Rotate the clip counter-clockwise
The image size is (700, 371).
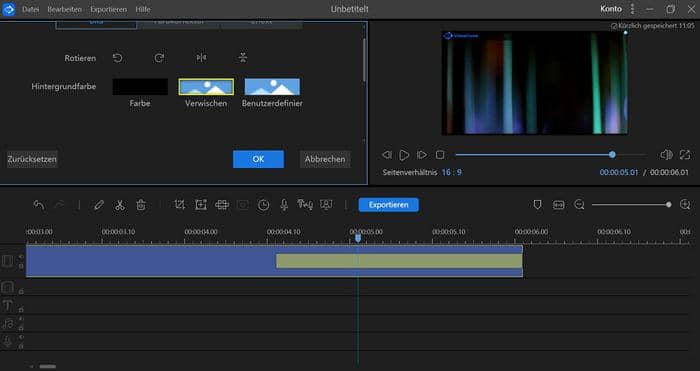[x=117, y=58]
